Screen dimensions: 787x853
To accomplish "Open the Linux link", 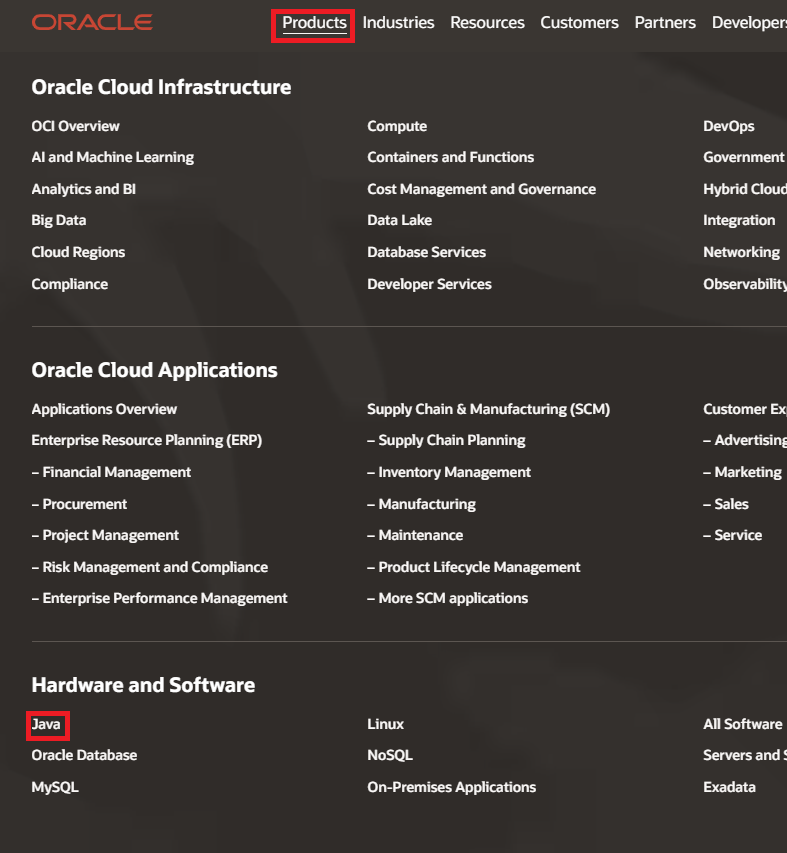I will coord(386,725).
